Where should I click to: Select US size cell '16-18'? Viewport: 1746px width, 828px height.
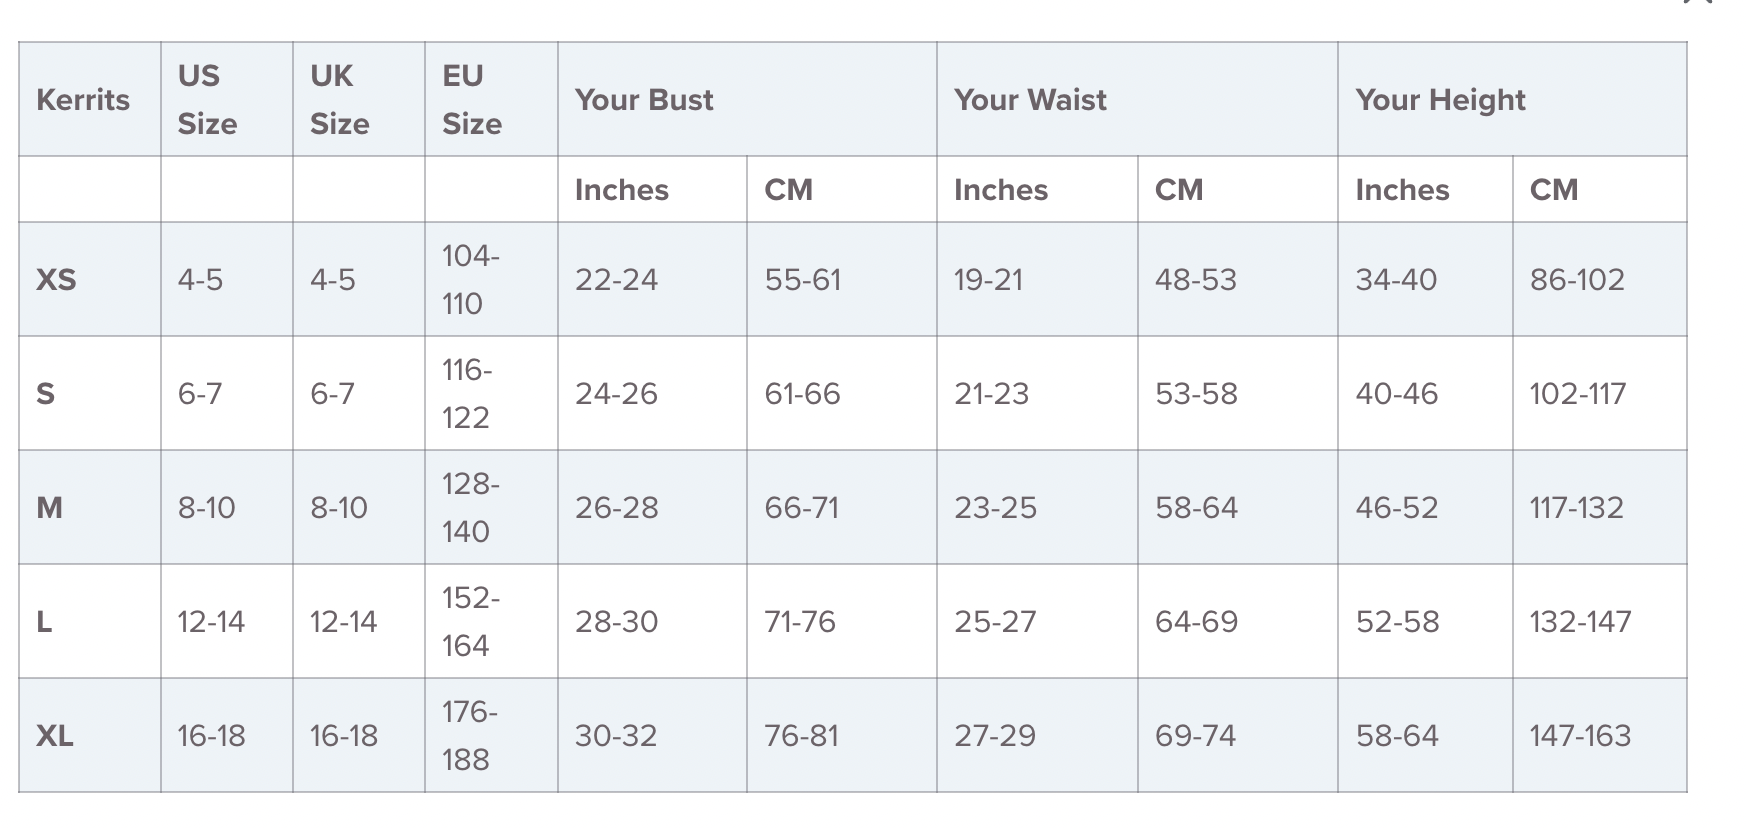(211, 736)
